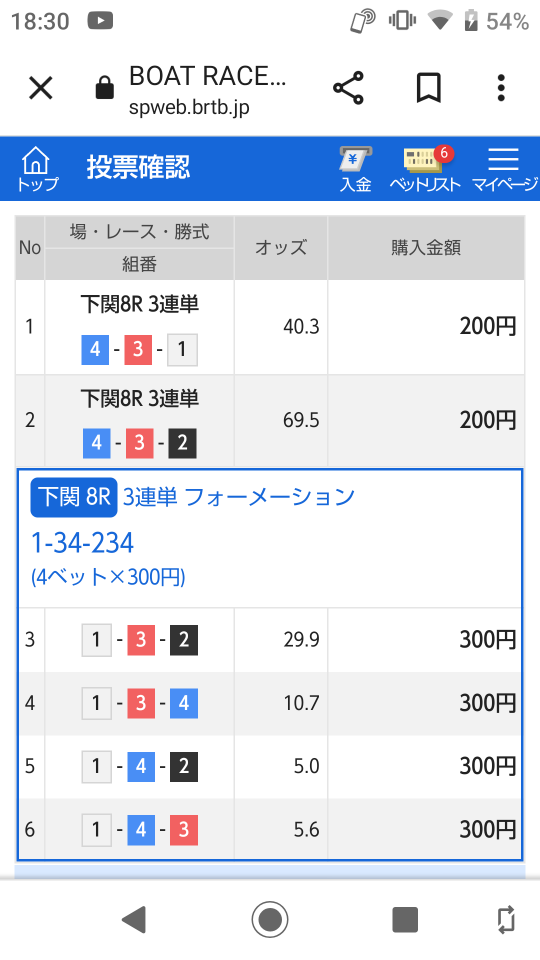Viewport: 540px width, 960px height.
Task: Tap the screen rotation icon
Action: coord(506,919)
